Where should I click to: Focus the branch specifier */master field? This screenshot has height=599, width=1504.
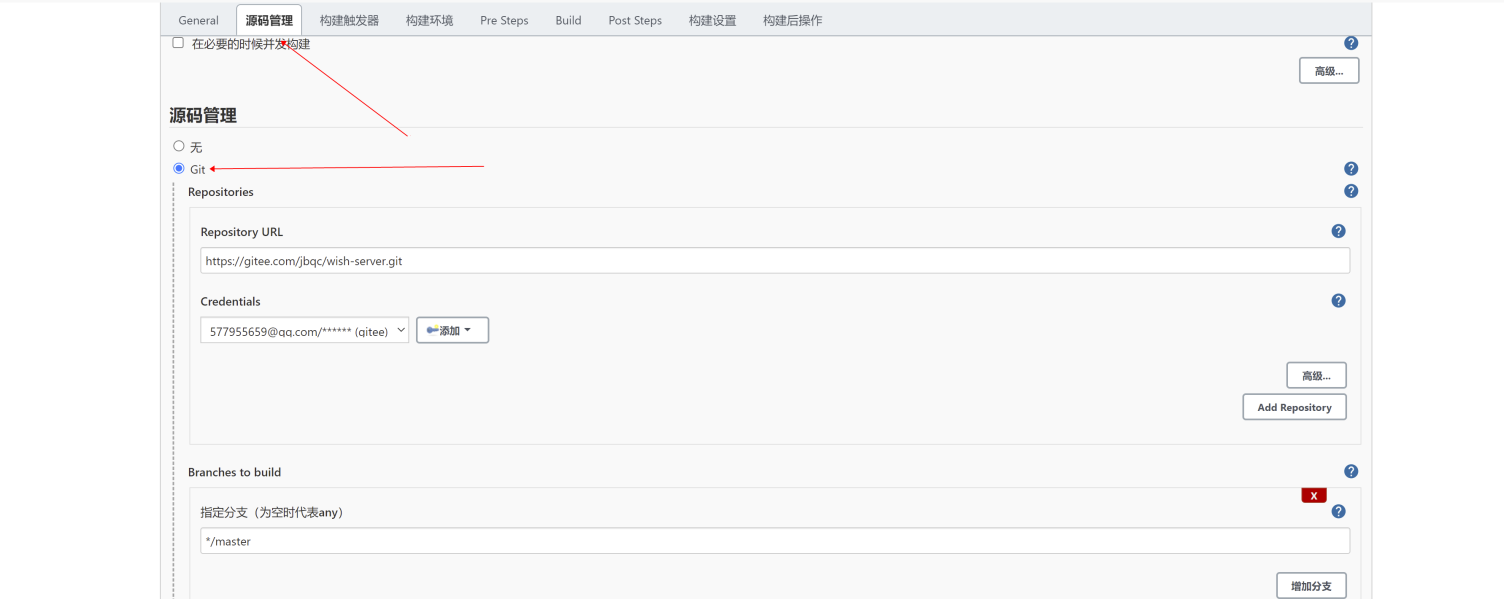(774, 541)
